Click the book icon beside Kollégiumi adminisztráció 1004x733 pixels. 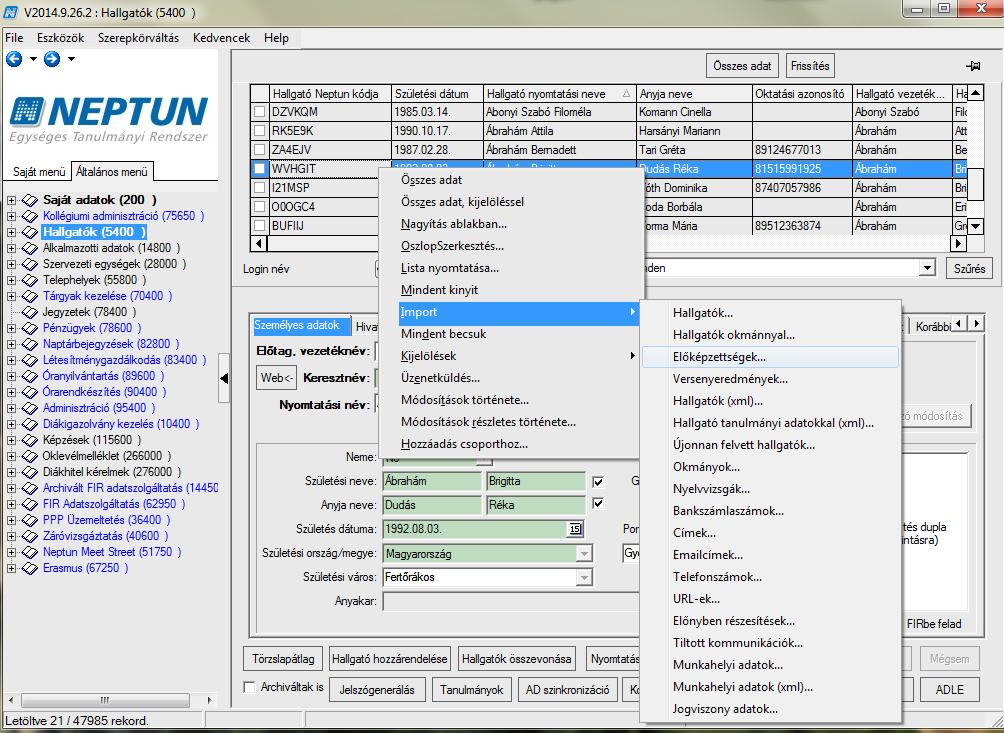(x=30, y=216)
